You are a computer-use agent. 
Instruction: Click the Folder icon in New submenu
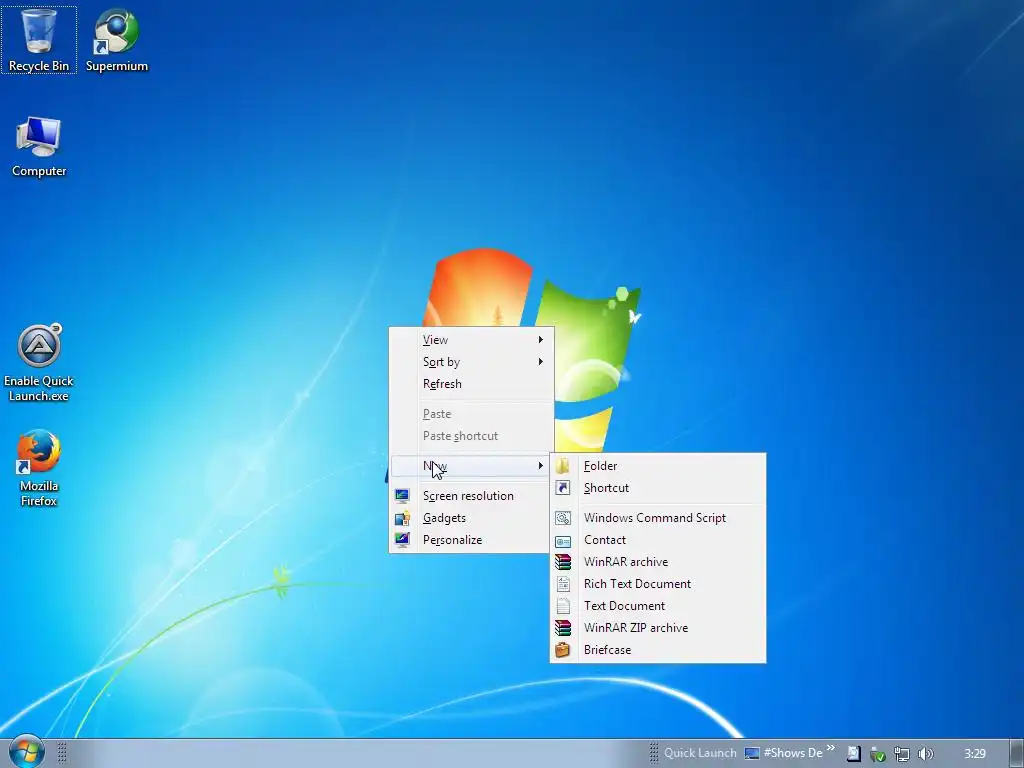(x=562, y=466)
